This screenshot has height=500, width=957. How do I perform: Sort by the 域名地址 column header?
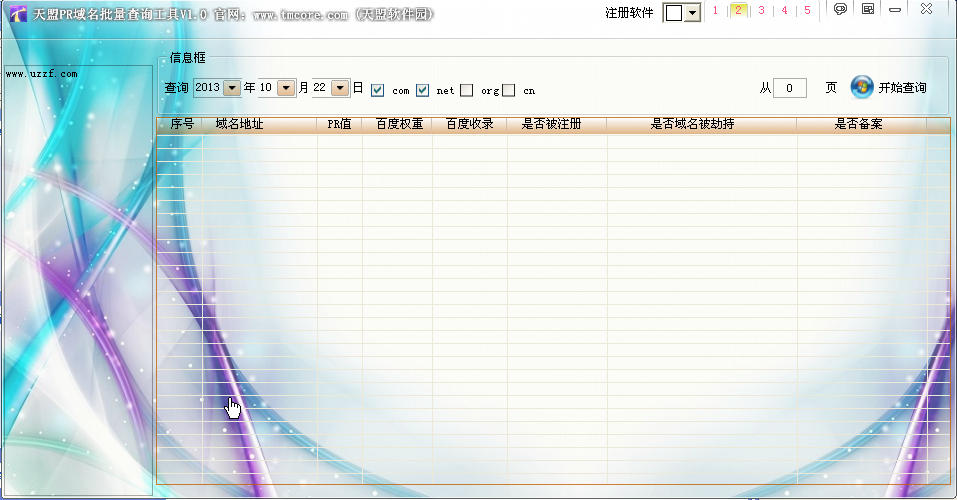239,125
